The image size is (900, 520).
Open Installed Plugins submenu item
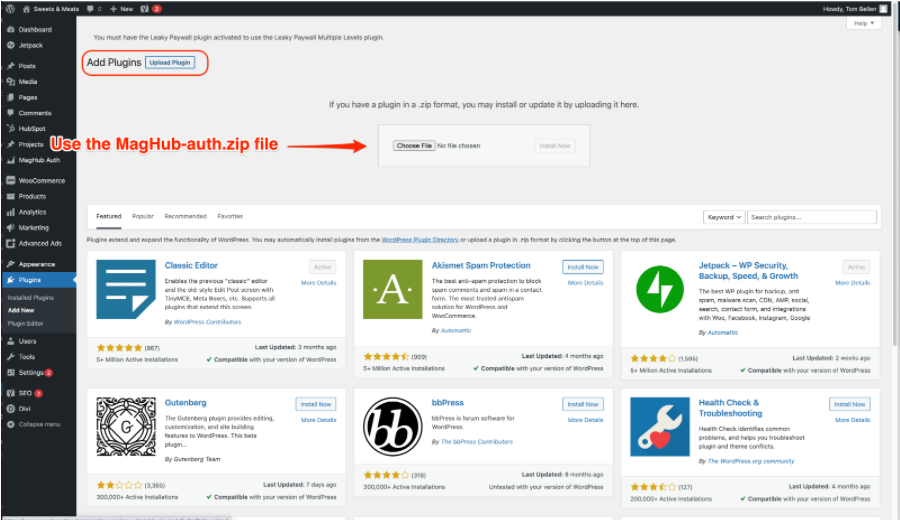tap(30, 297)
